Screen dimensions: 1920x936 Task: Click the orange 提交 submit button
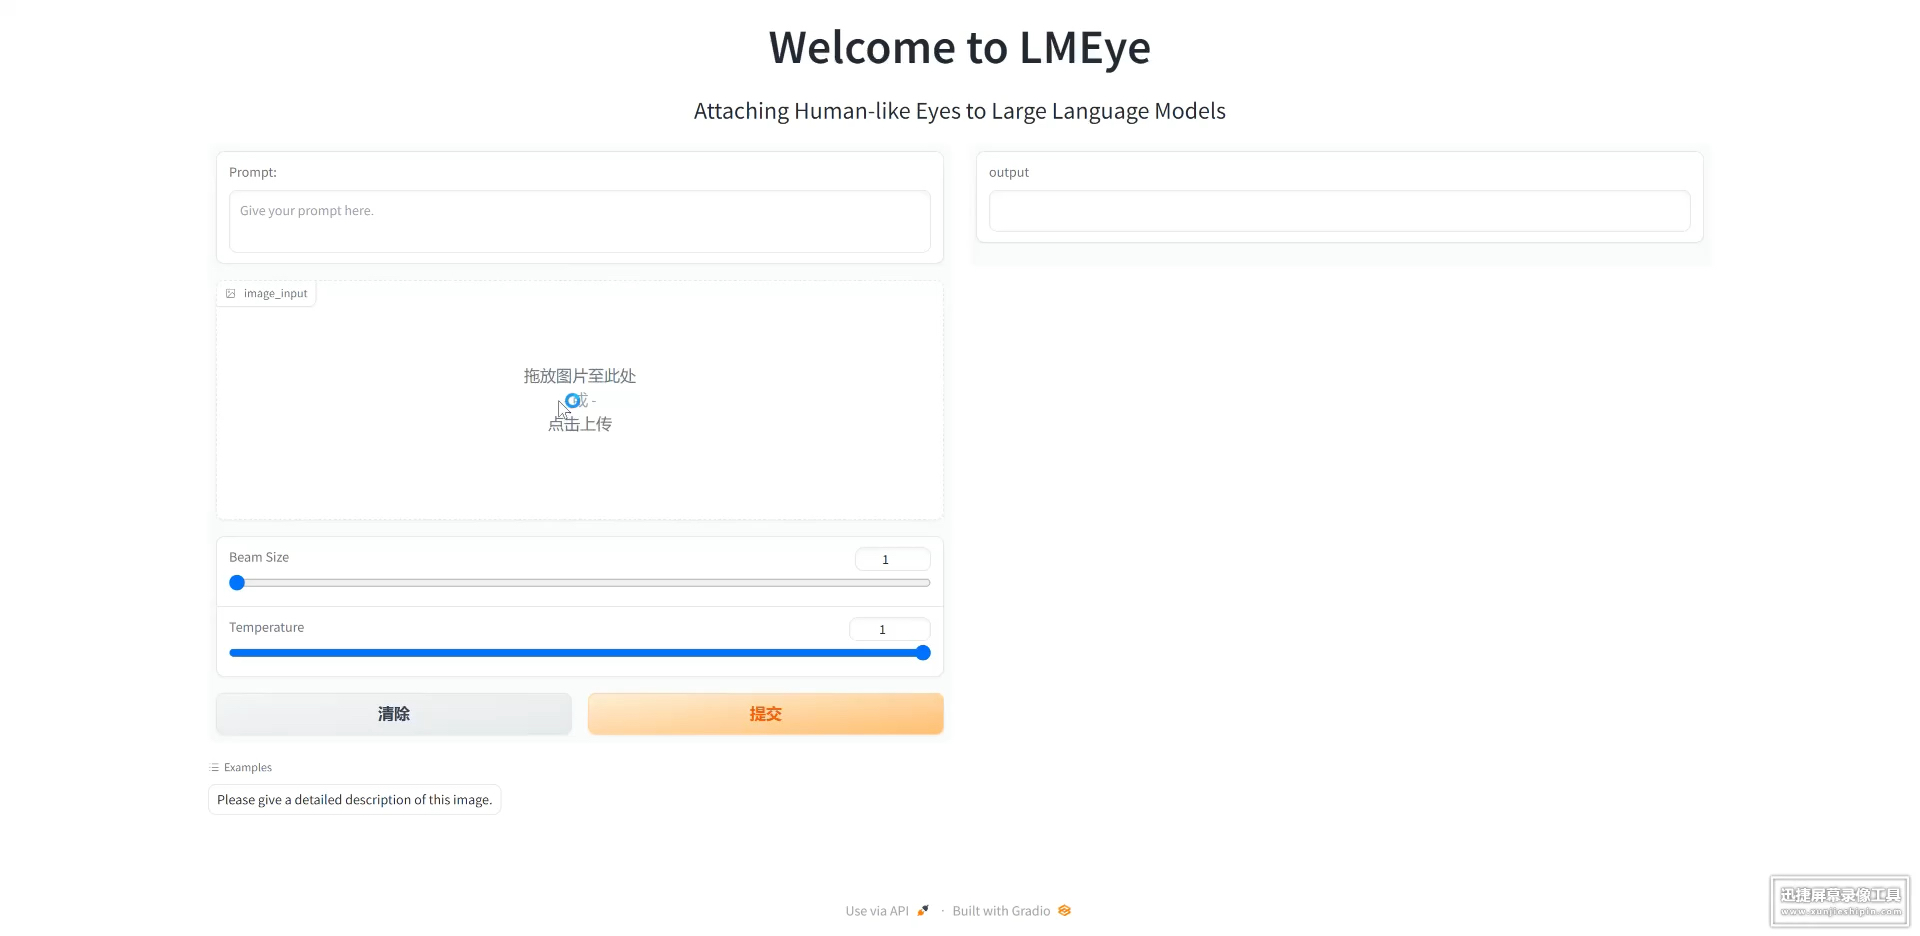click(766, 714)
